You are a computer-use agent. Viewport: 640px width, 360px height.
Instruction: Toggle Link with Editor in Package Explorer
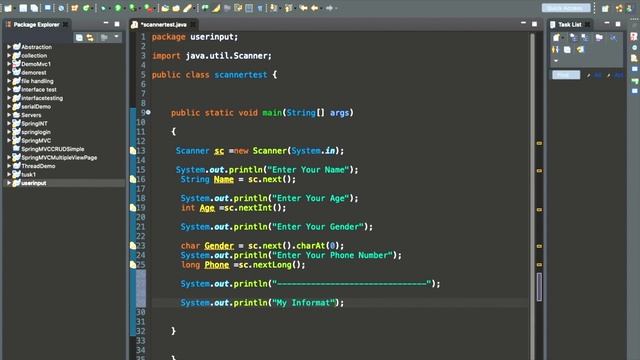pyautogui.click(x=90, y=38)
